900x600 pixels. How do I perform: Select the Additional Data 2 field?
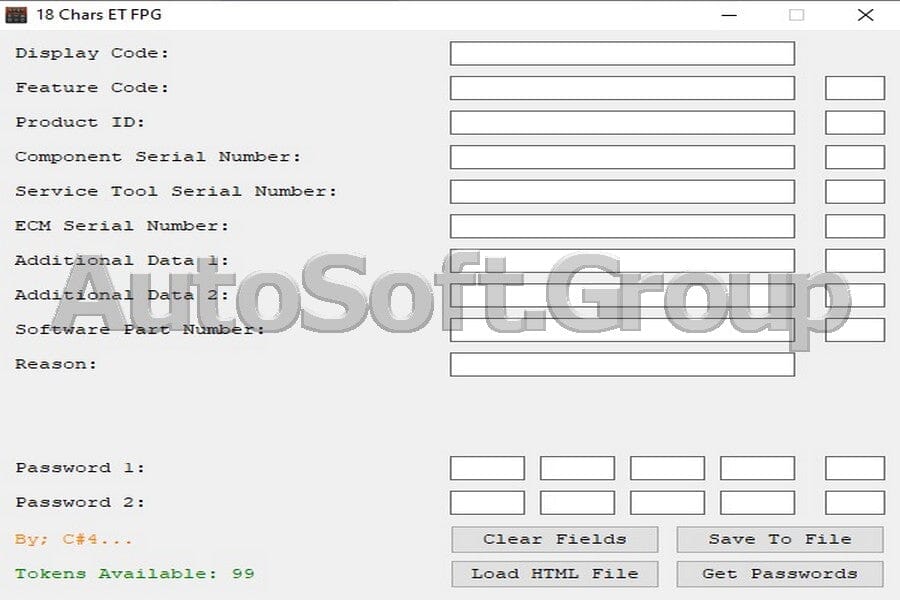point(622,295)
